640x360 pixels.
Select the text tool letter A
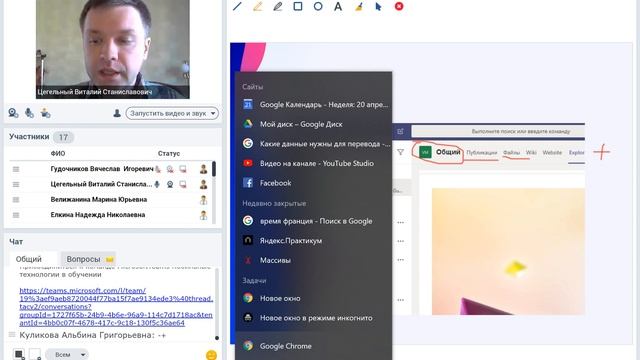338,6
